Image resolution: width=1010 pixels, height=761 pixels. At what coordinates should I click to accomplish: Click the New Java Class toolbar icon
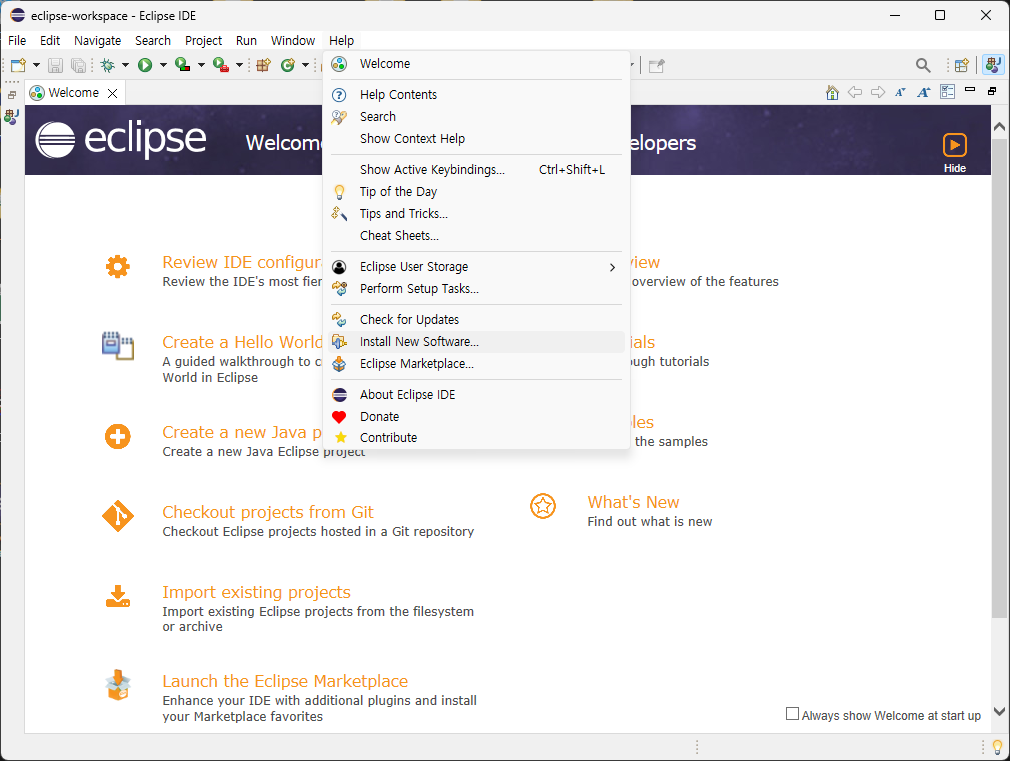(288, 65)
